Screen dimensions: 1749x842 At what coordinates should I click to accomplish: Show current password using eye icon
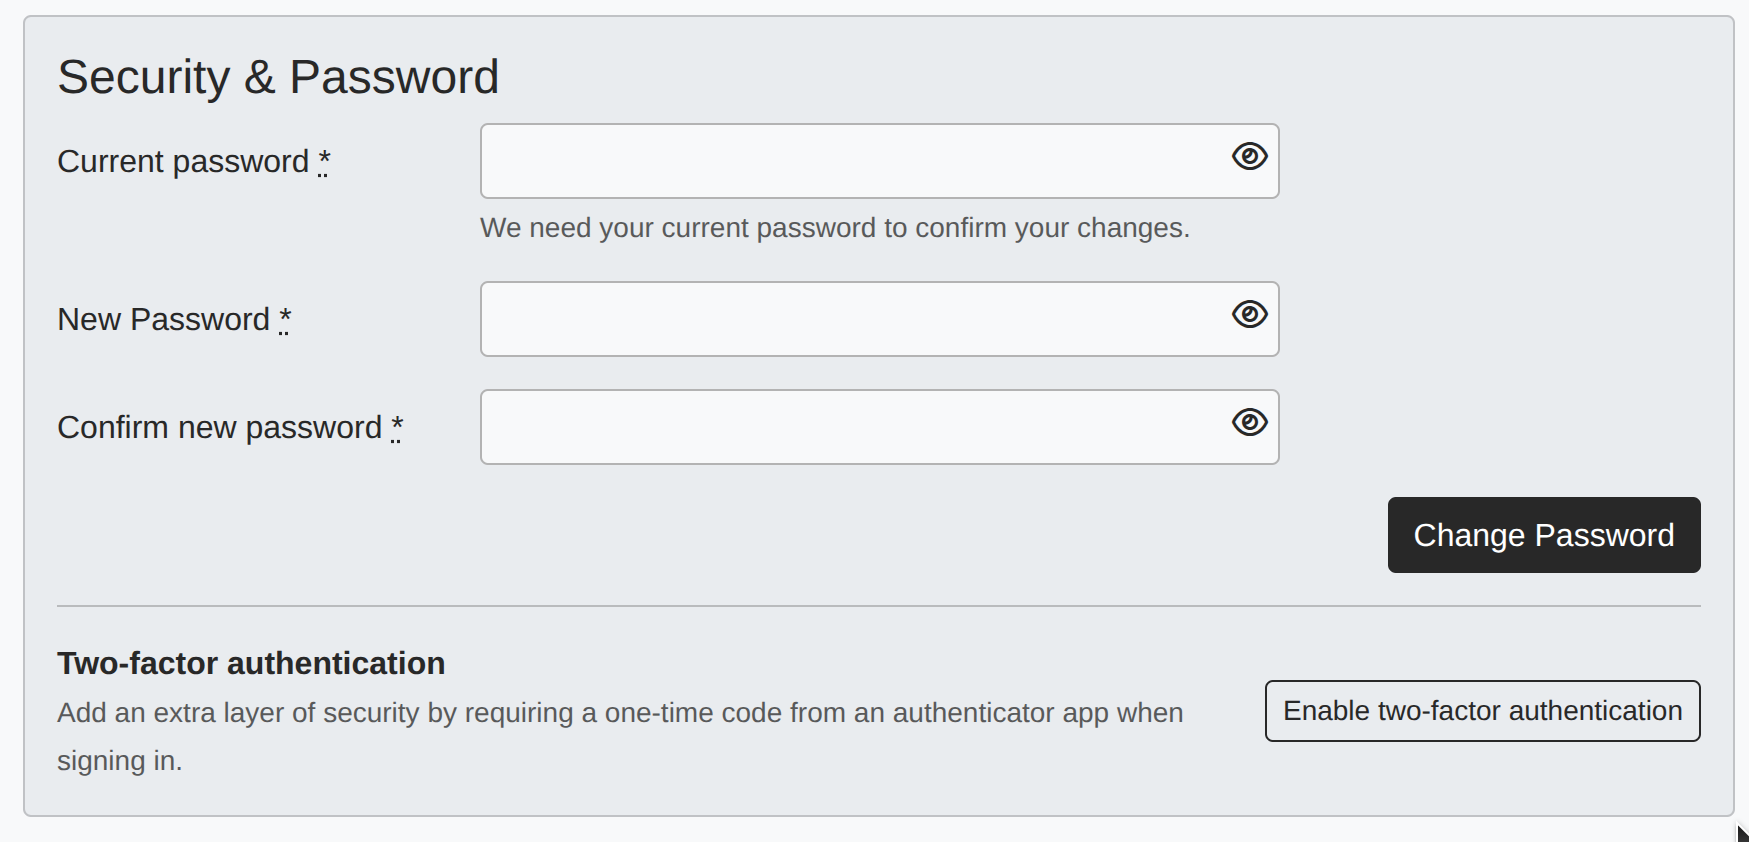(1249, 157)
